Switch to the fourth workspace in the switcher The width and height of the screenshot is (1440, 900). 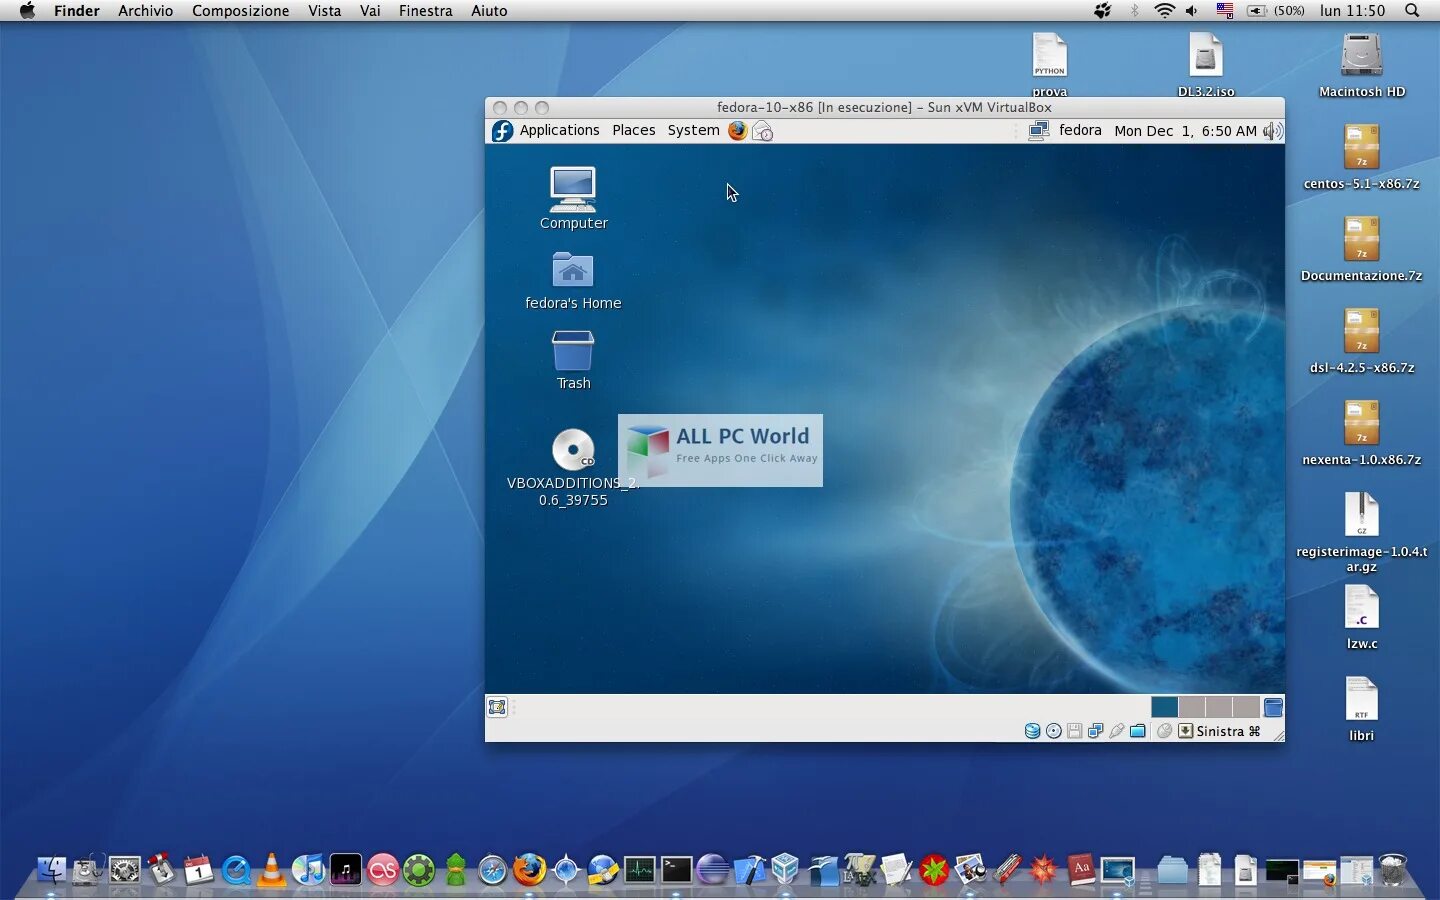pyautogui.click(x=1246, y=707)
